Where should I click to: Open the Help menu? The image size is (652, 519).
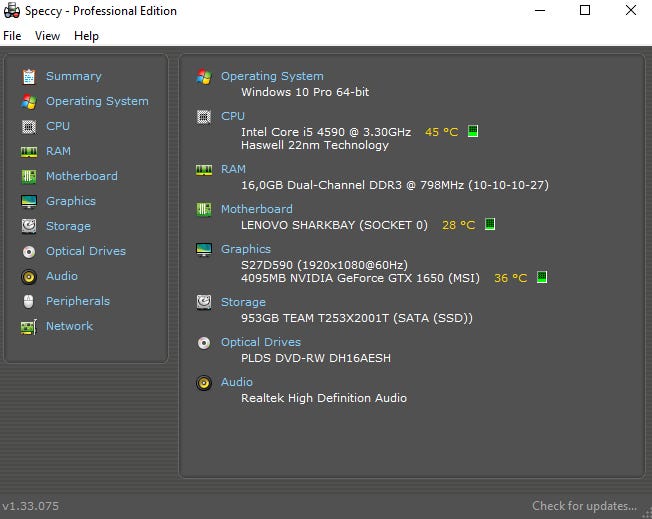coord(86,36)
